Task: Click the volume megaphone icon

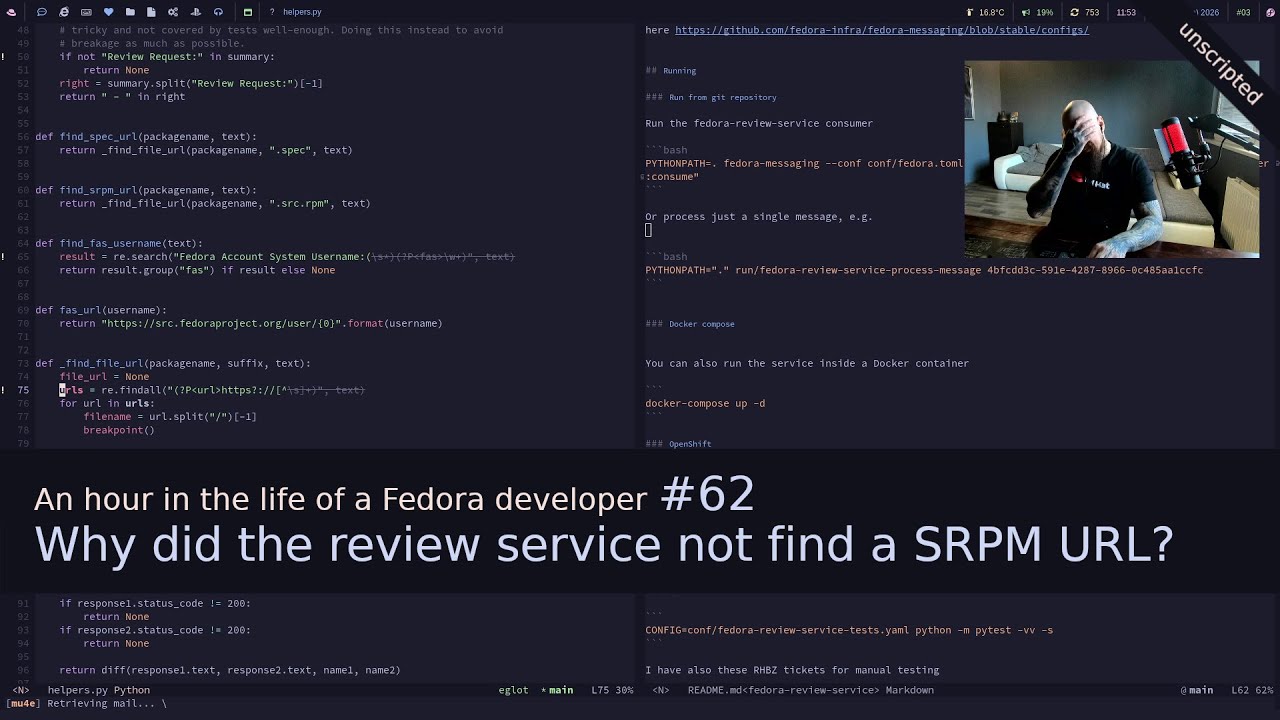Action: (x=1026, y=12)
